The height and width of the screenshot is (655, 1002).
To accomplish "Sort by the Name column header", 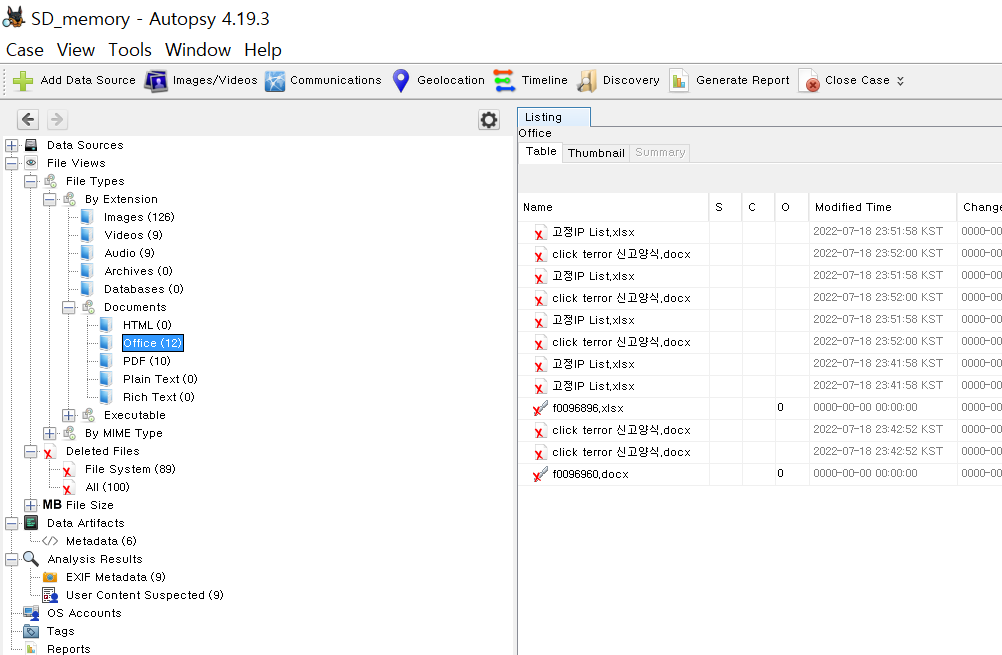I will pos(613,207).
